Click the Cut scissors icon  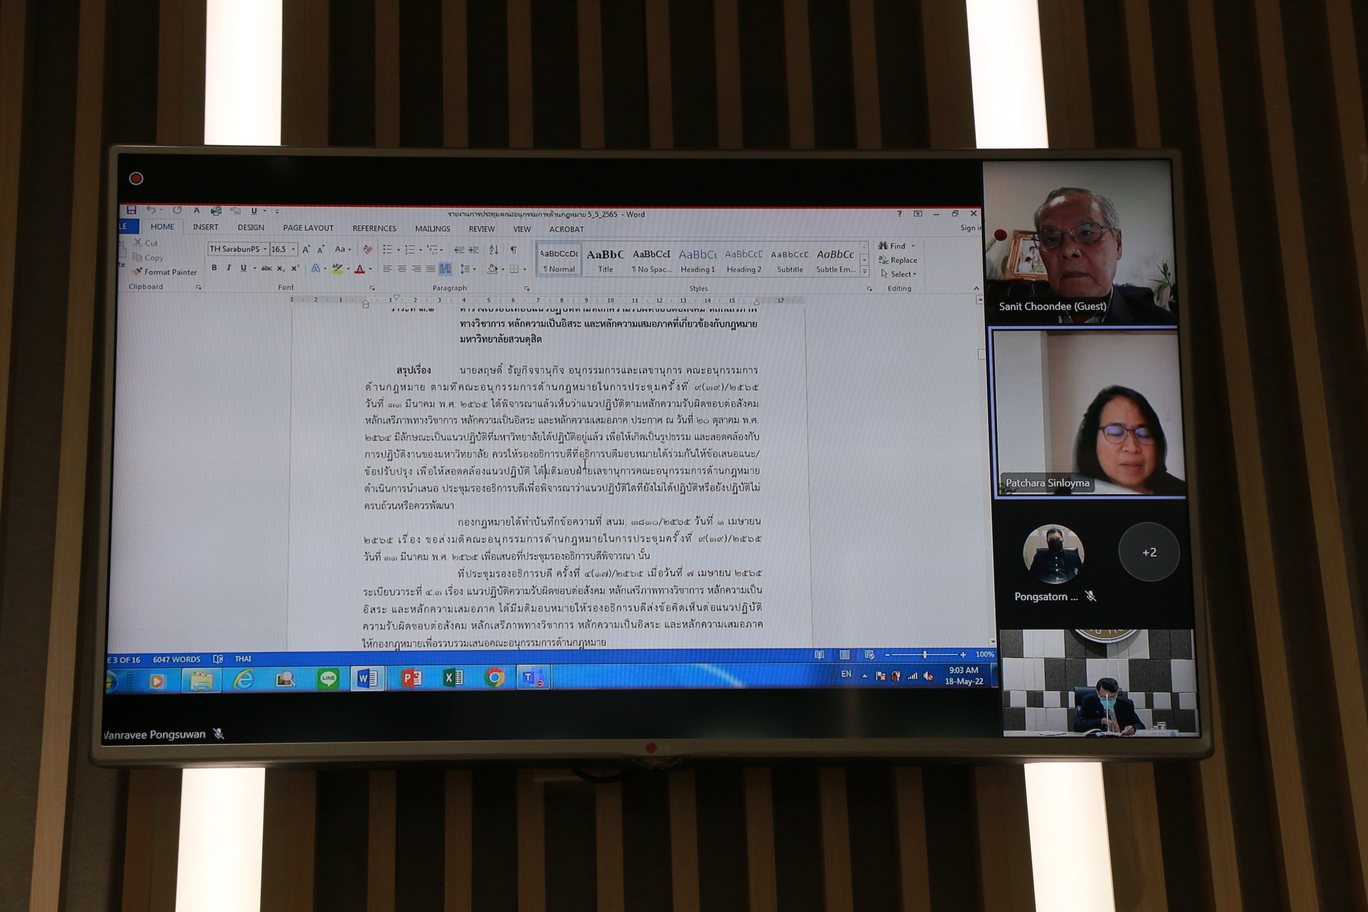(x=138, y=243)
